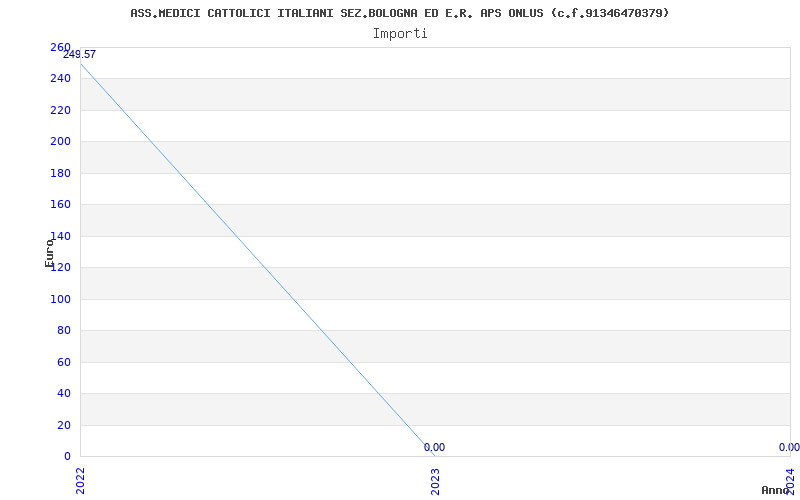
Task: Click the 0 tick on the y-axis
Action: [x=67, y=456]
